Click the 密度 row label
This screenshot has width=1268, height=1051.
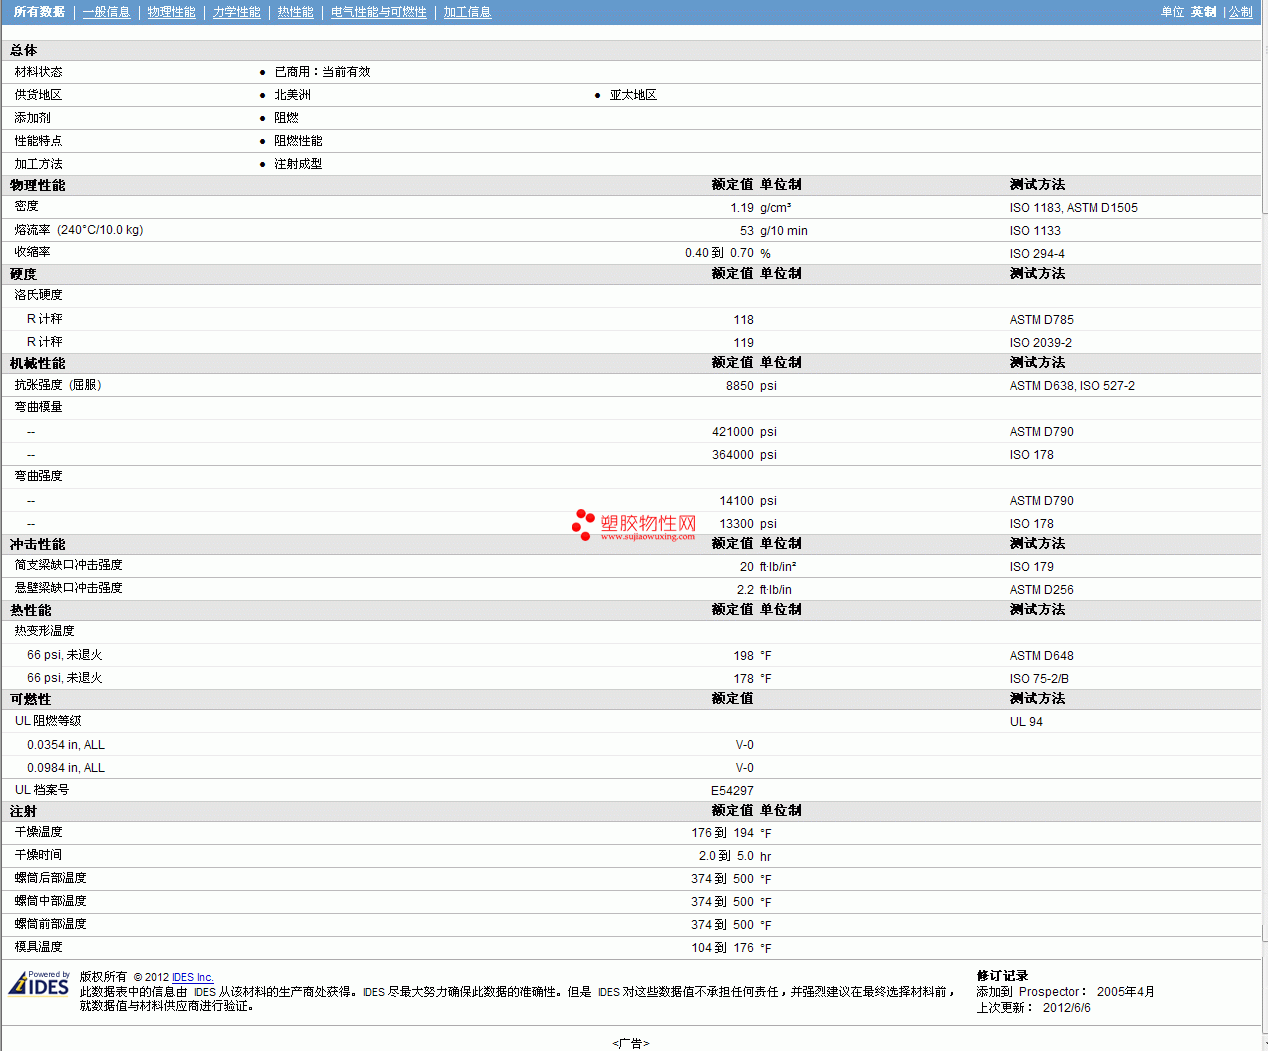pyautogui.click(x=27, y=206)
